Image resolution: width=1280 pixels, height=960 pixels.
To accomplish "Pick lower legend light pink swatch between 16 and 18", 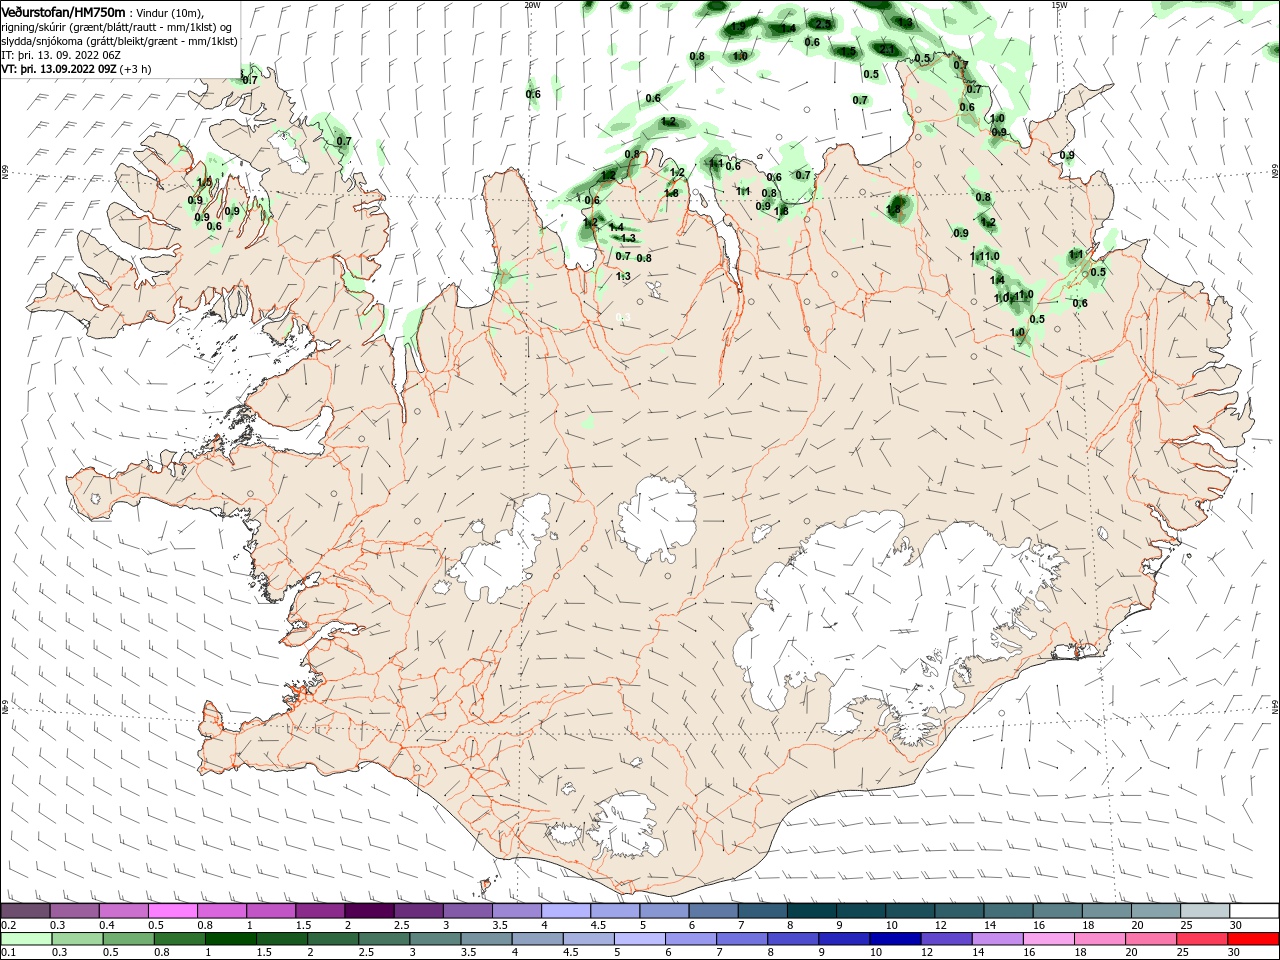I will 1050,939.
